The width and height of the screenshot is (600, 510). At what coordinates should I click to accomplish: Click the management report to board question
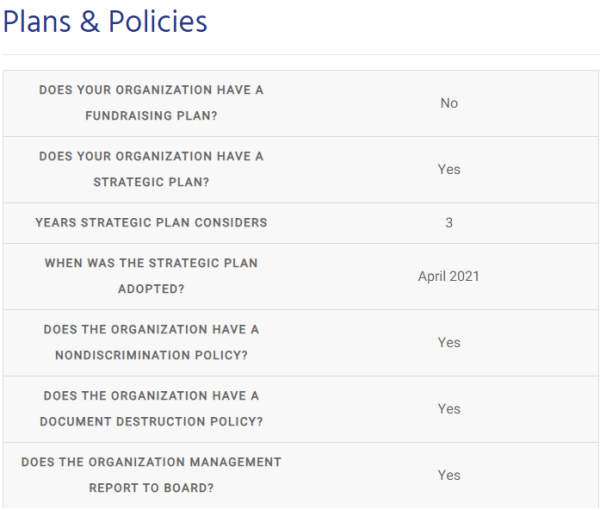point(151,475)
